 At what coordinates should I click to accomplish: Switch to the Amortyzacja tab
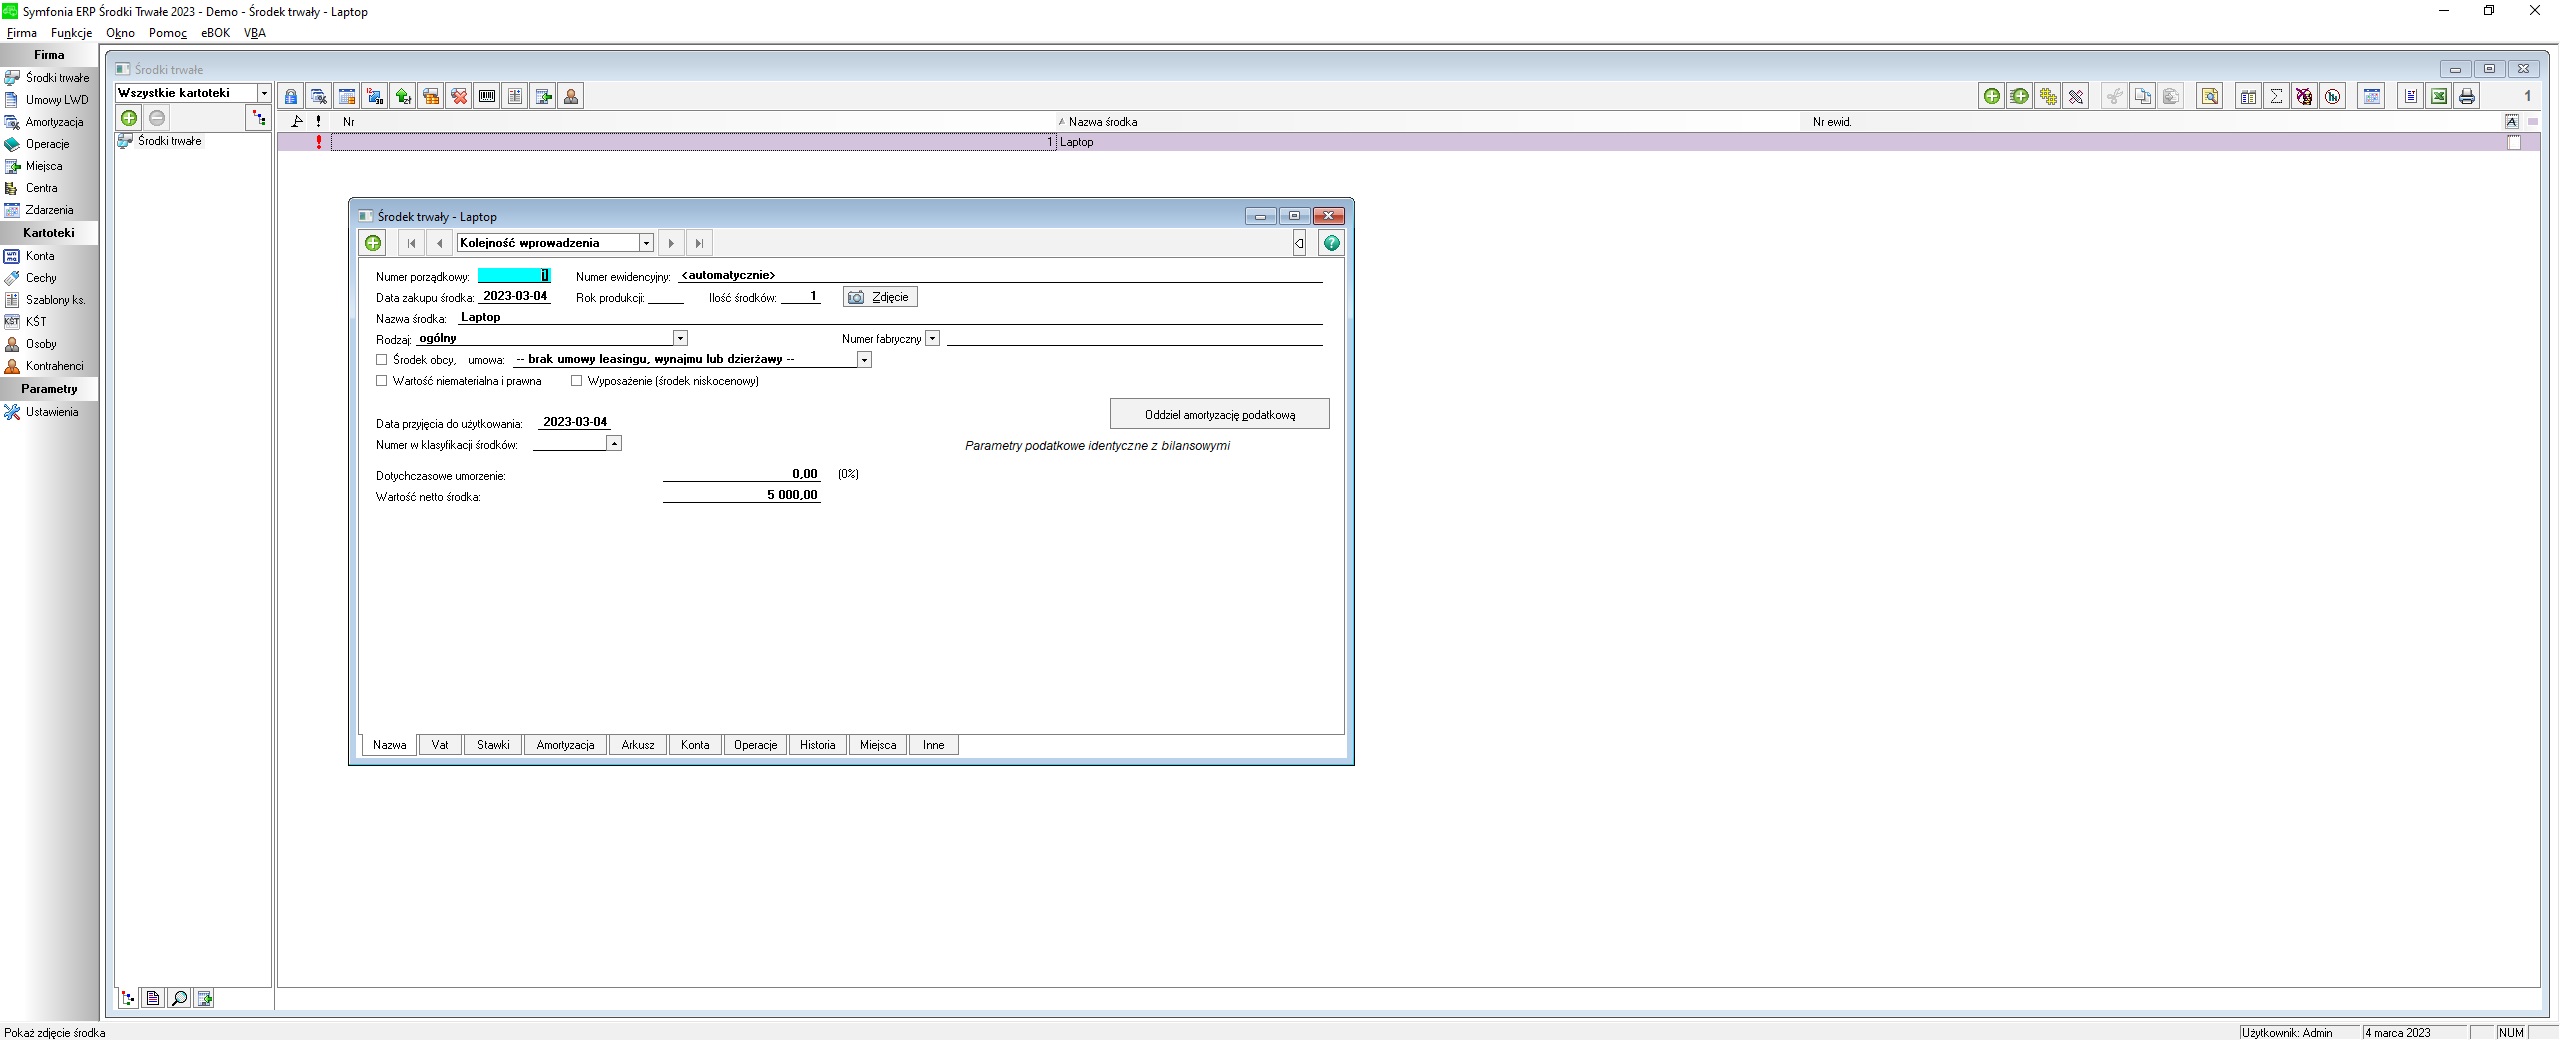pos(565,745)
